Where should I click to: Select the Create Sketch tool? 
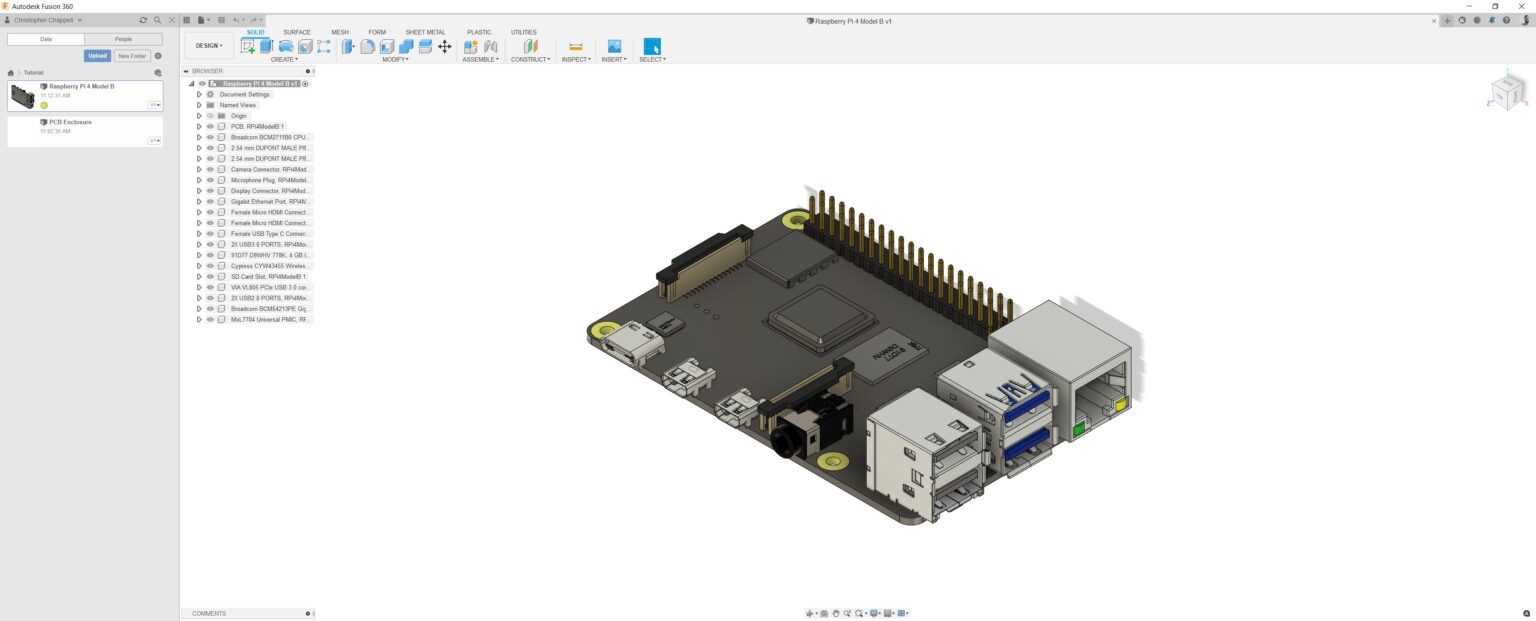(x=248, y=46)
